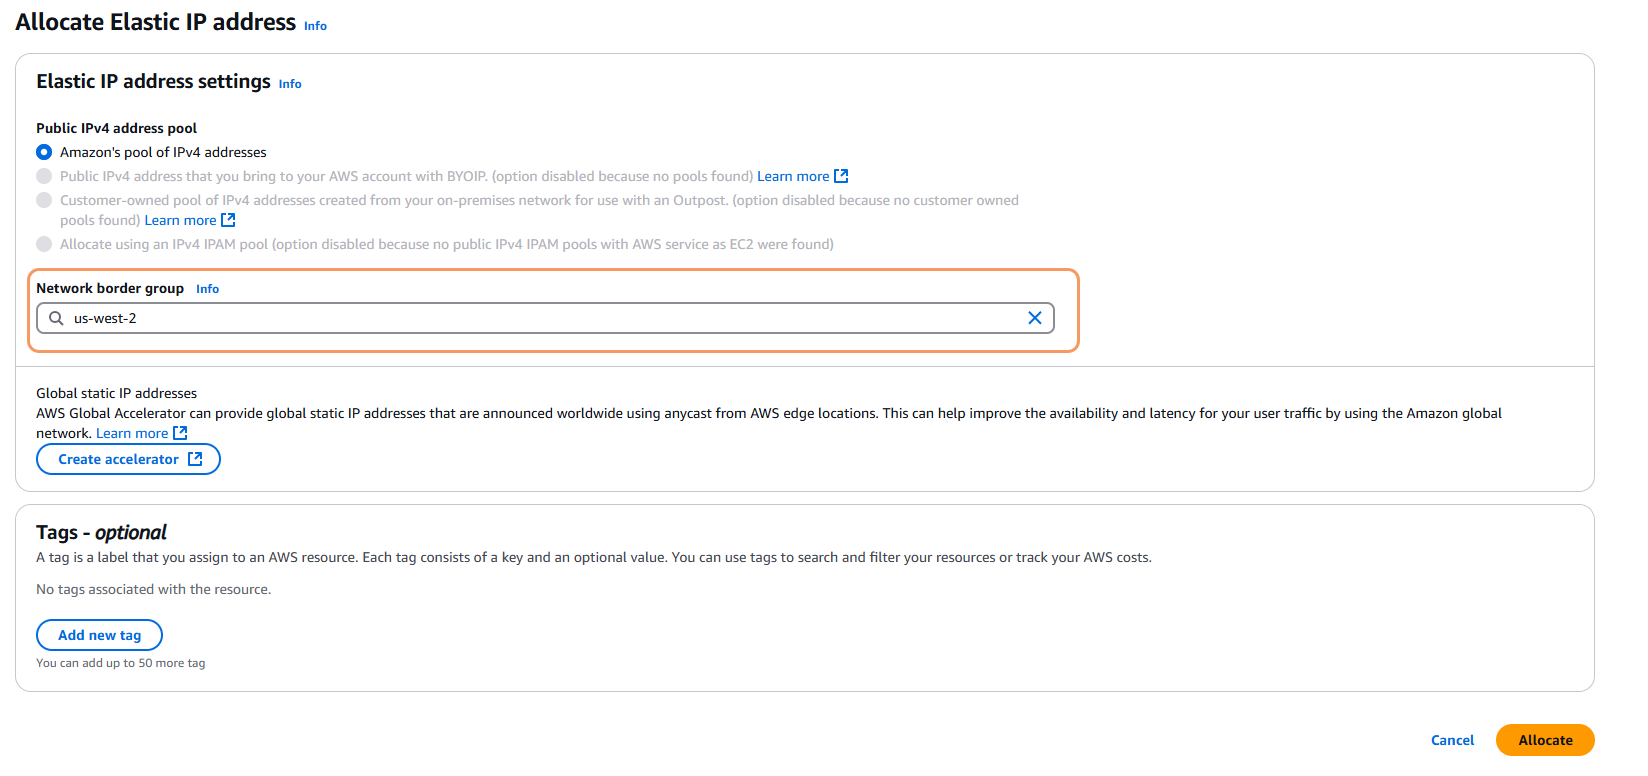
Task: Open the Network border group search box
Action: click(540, 318)
